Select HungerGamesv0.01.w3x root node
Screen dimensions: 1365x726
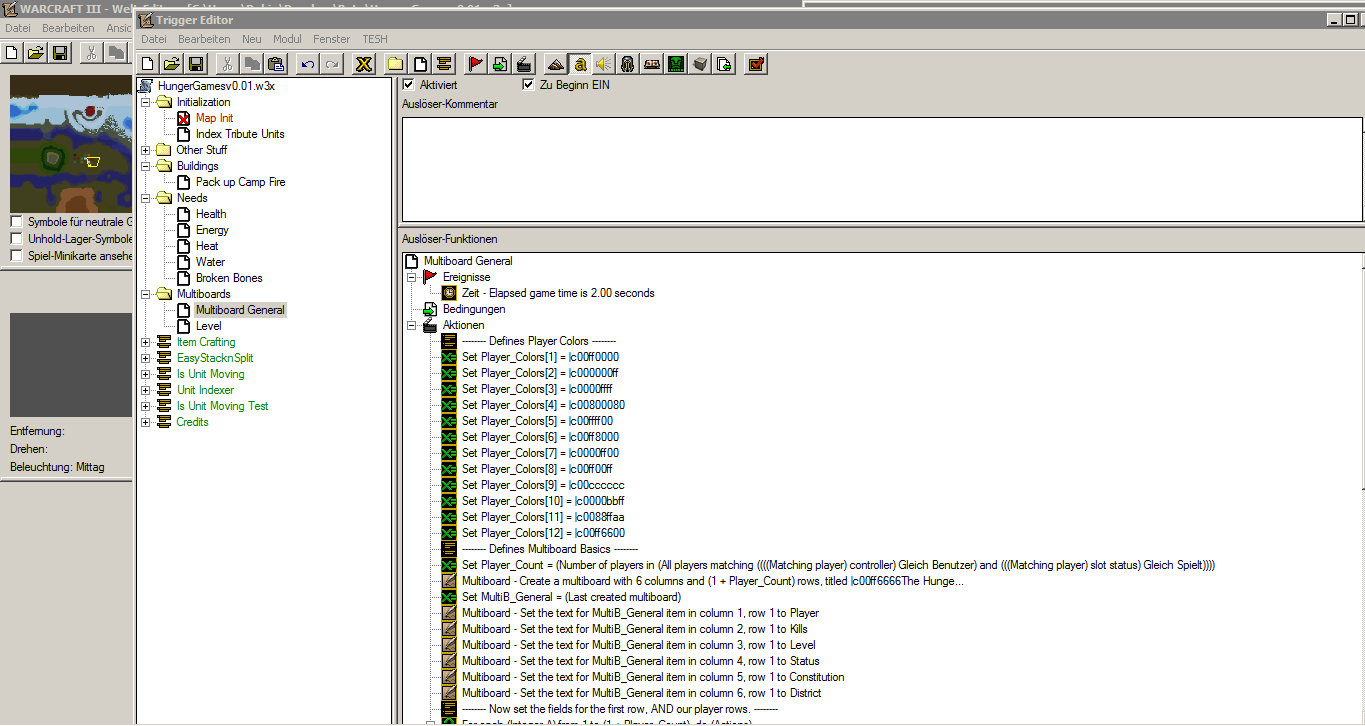tap(216, 86)
